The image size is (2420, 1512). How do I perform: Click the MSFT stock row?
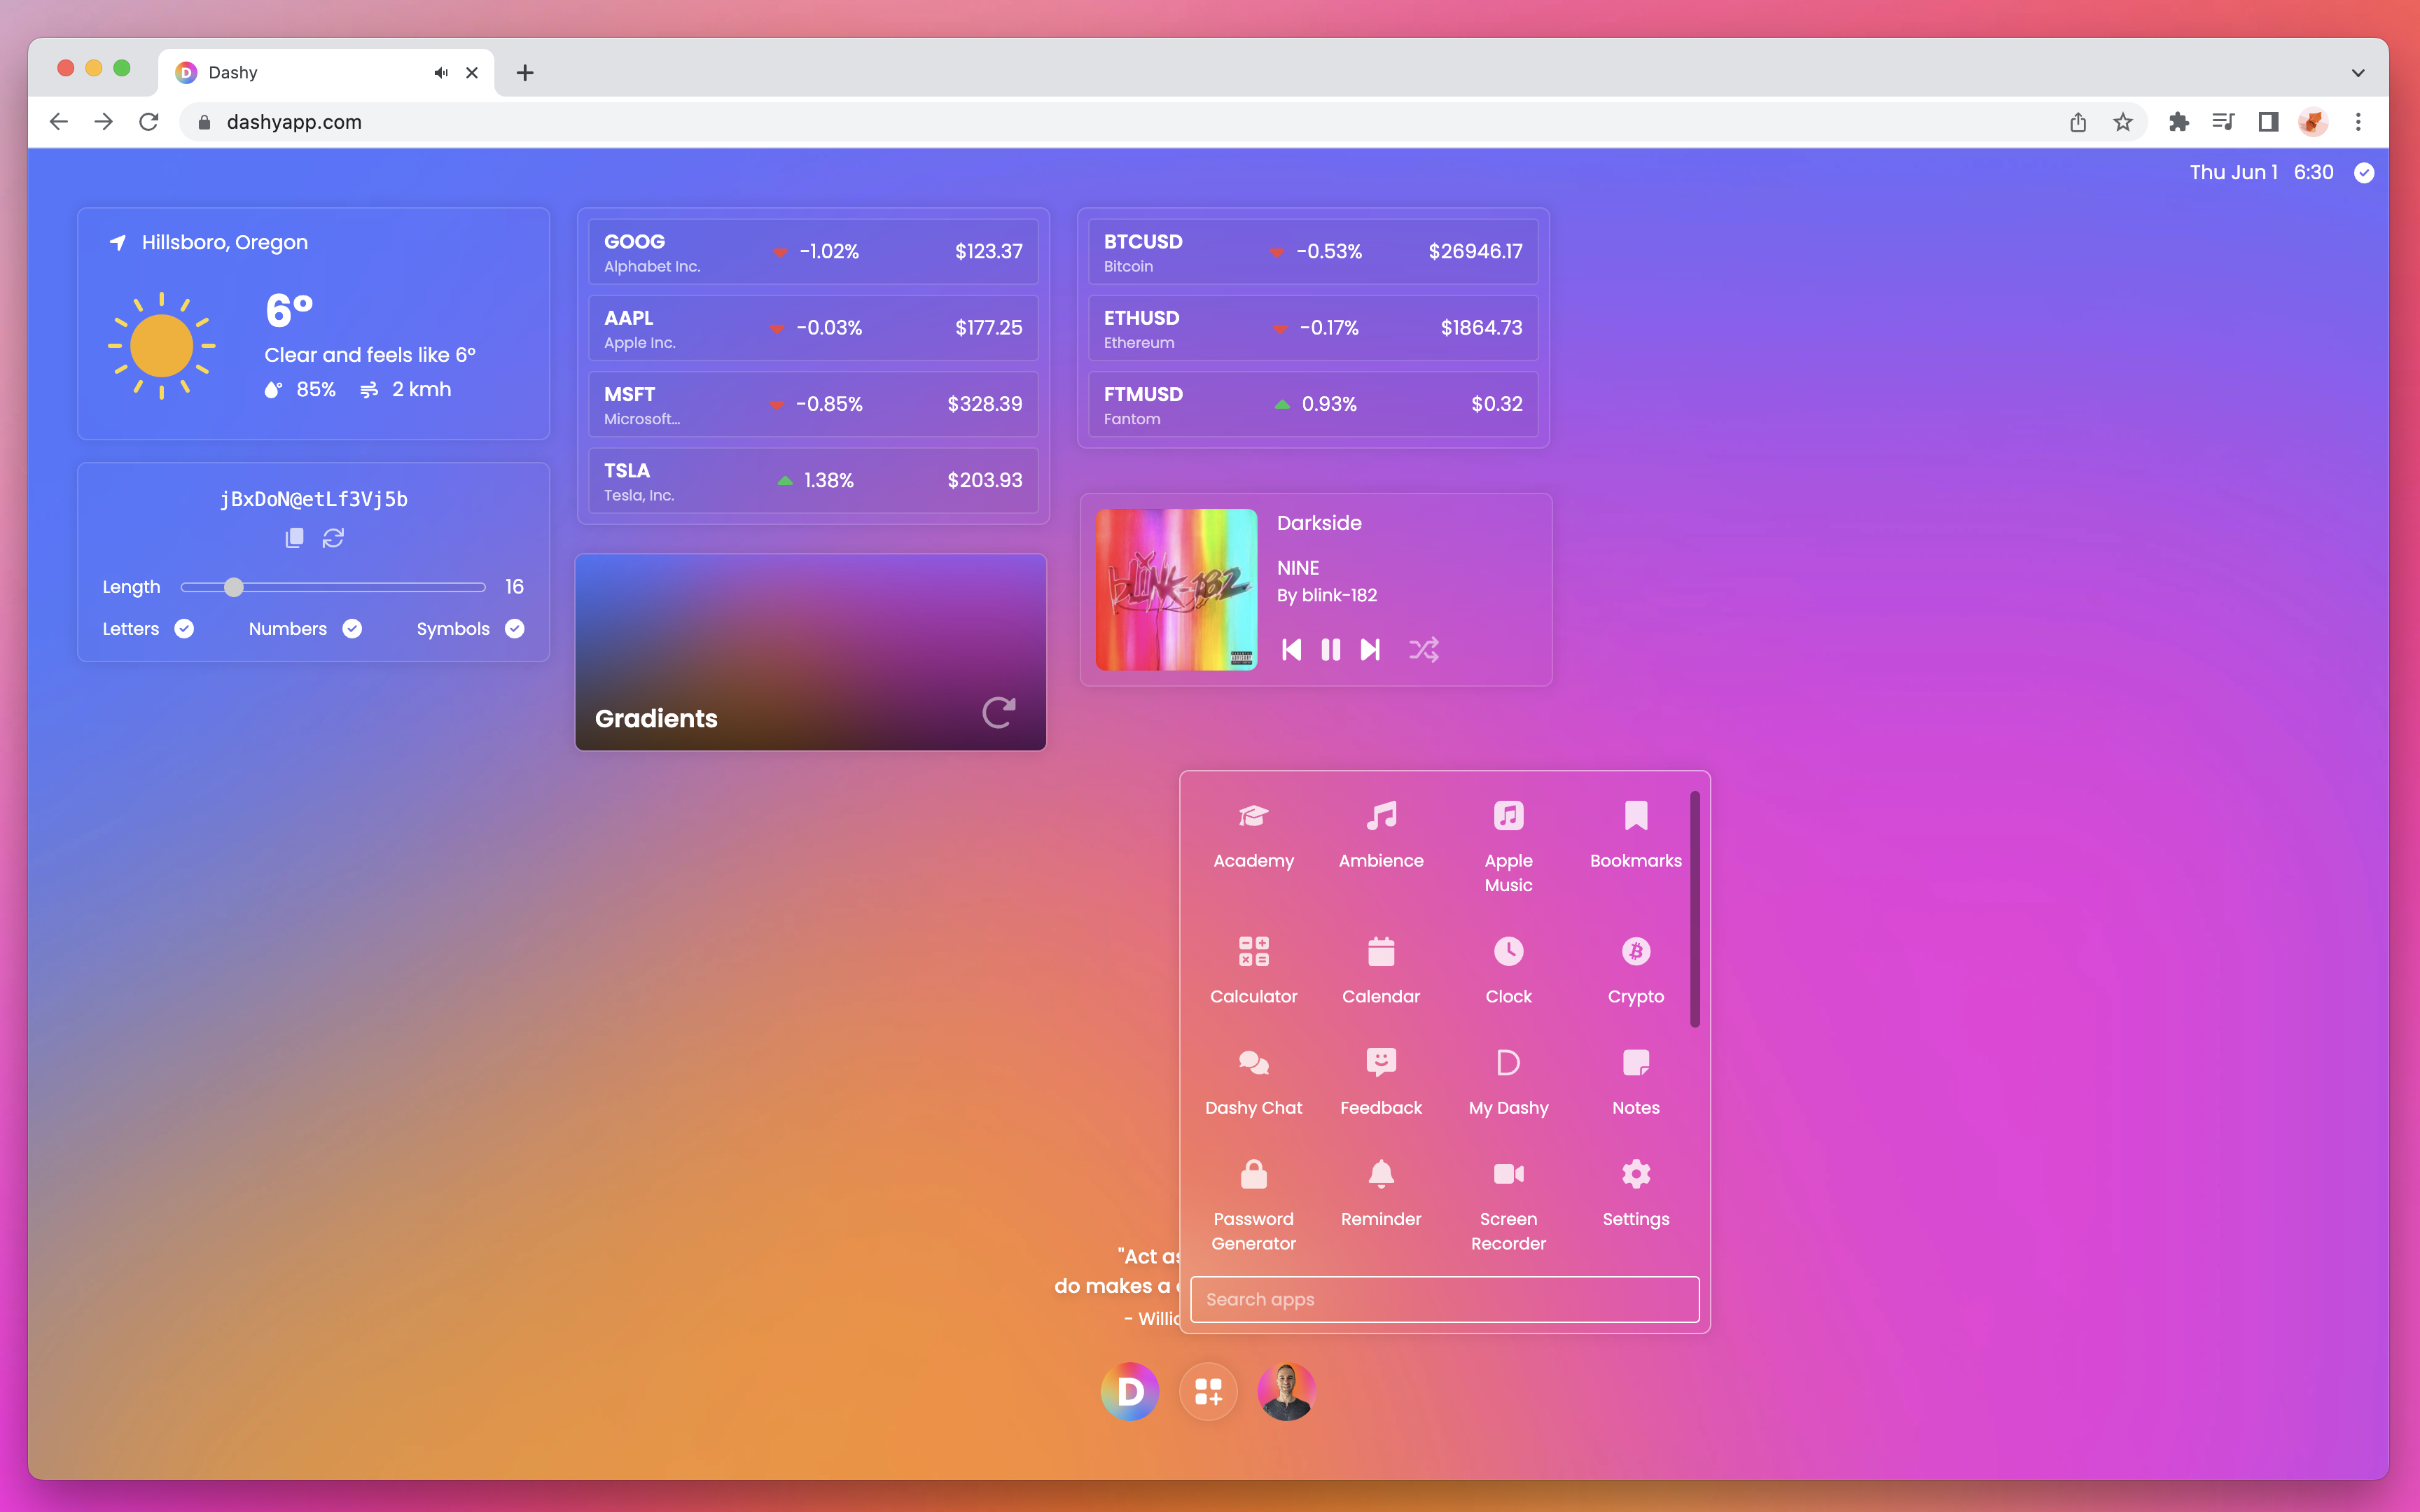tap(813, 404)
